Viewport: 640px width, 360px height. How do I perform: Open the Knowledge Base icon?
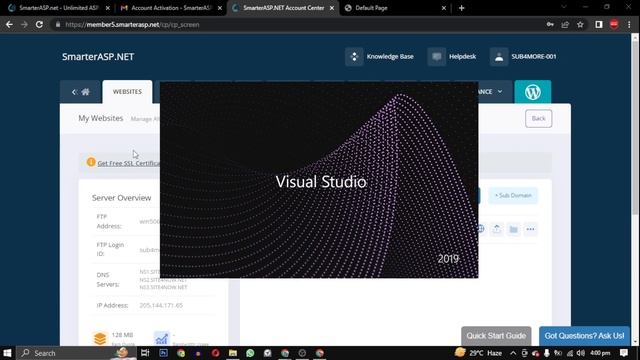point(354,57)
